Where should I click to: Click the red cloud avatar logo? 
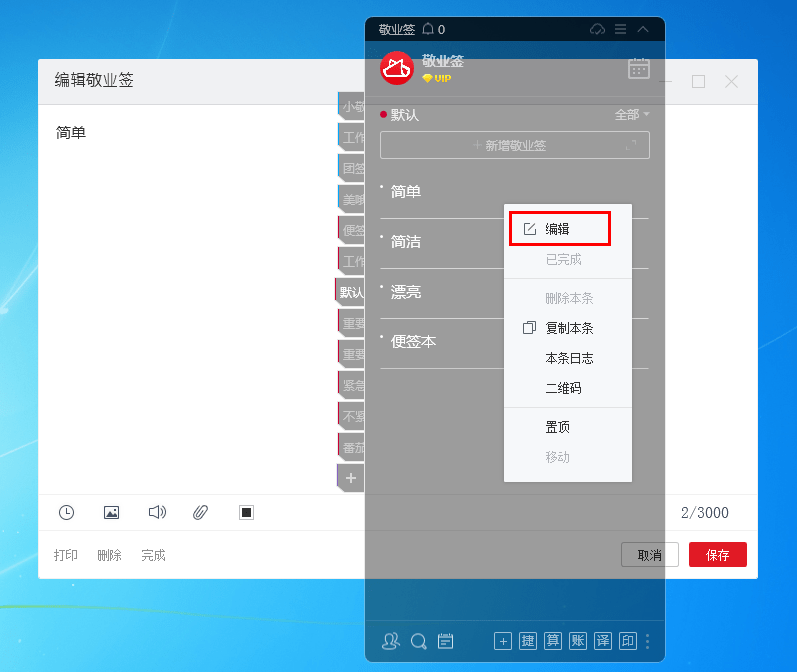coord(397,68)
